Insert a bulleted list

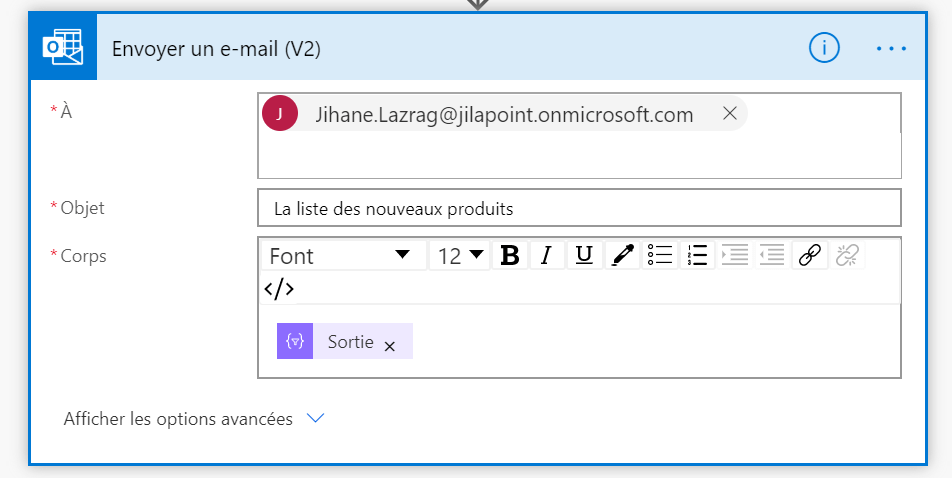pos(660,256)
